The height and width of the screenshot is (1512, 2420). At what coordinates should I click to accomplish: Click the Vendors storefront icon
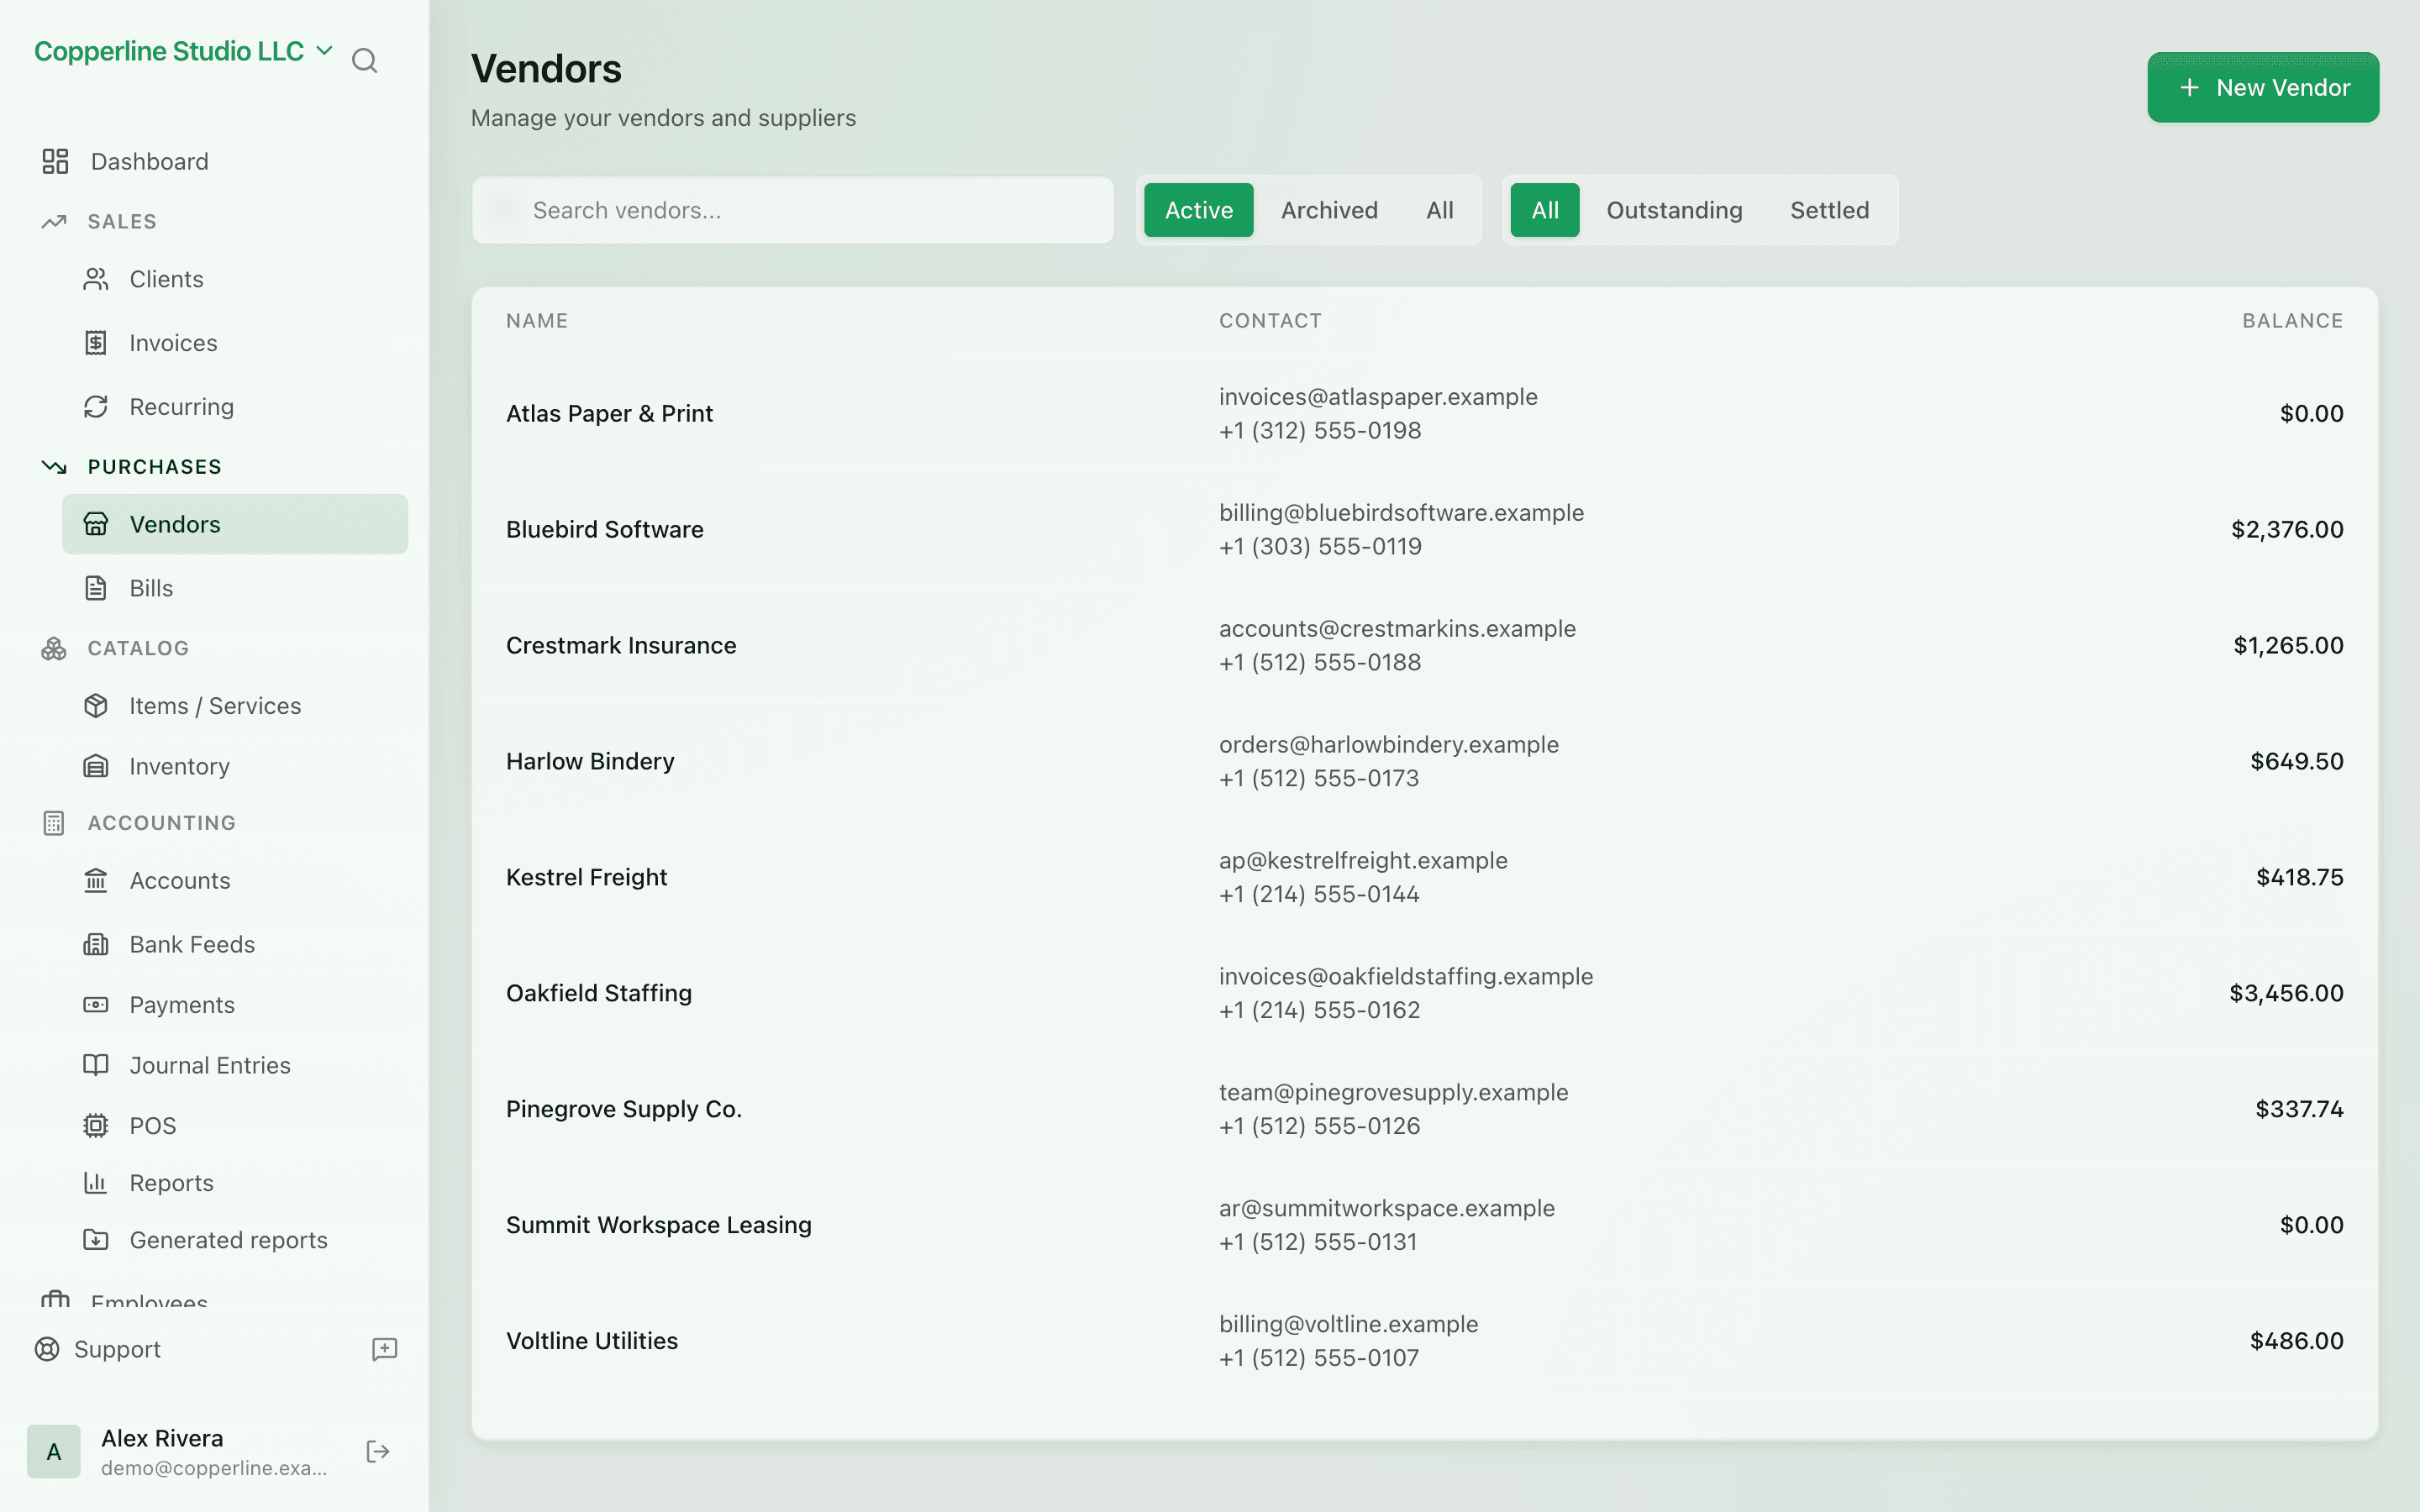[96, 524]
